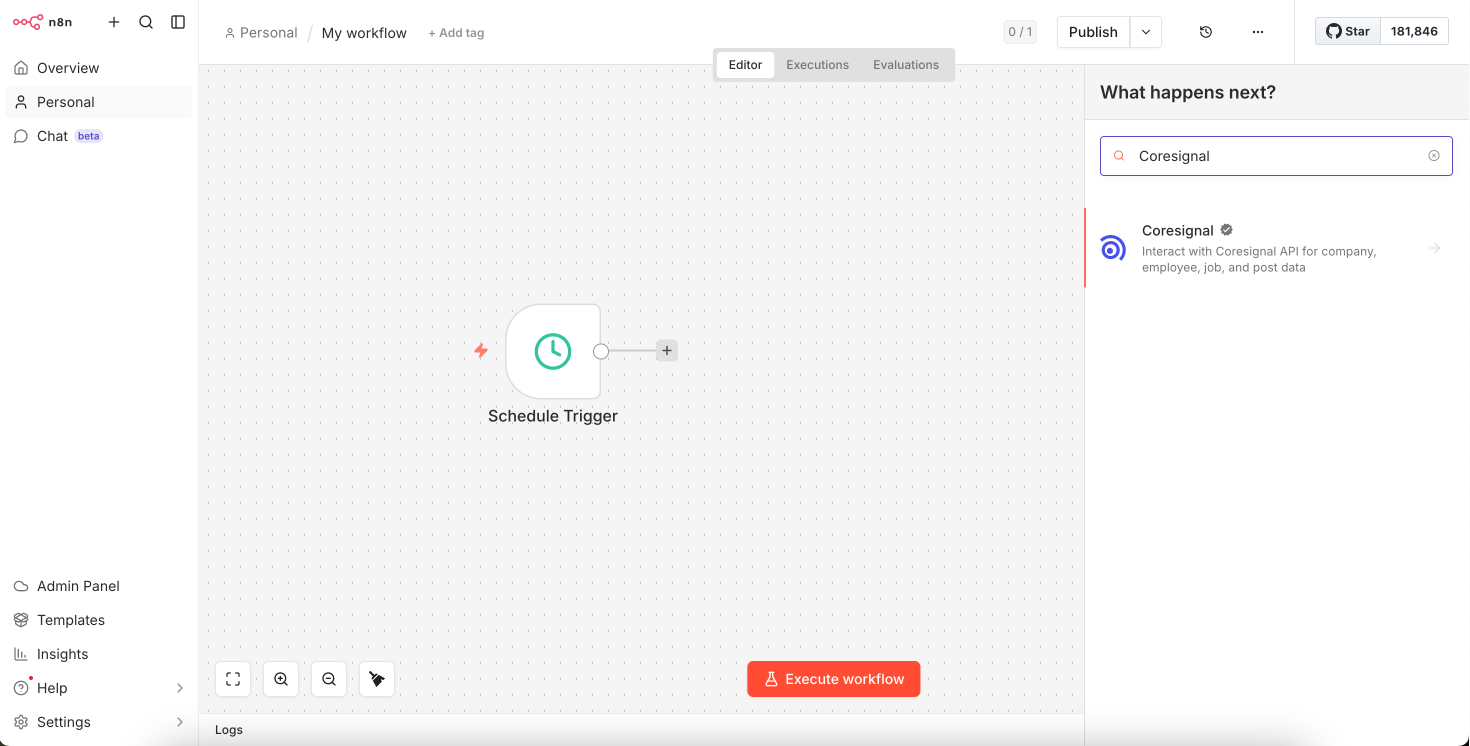Open the Logs panel

(229, 730)
